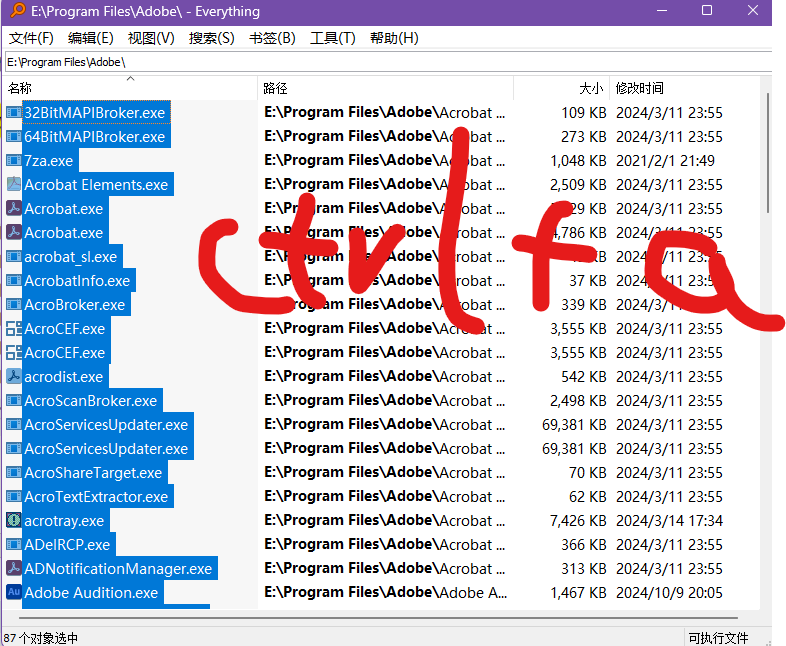
Task: Select the file name AcroBroker.exe
Action: 75,305
